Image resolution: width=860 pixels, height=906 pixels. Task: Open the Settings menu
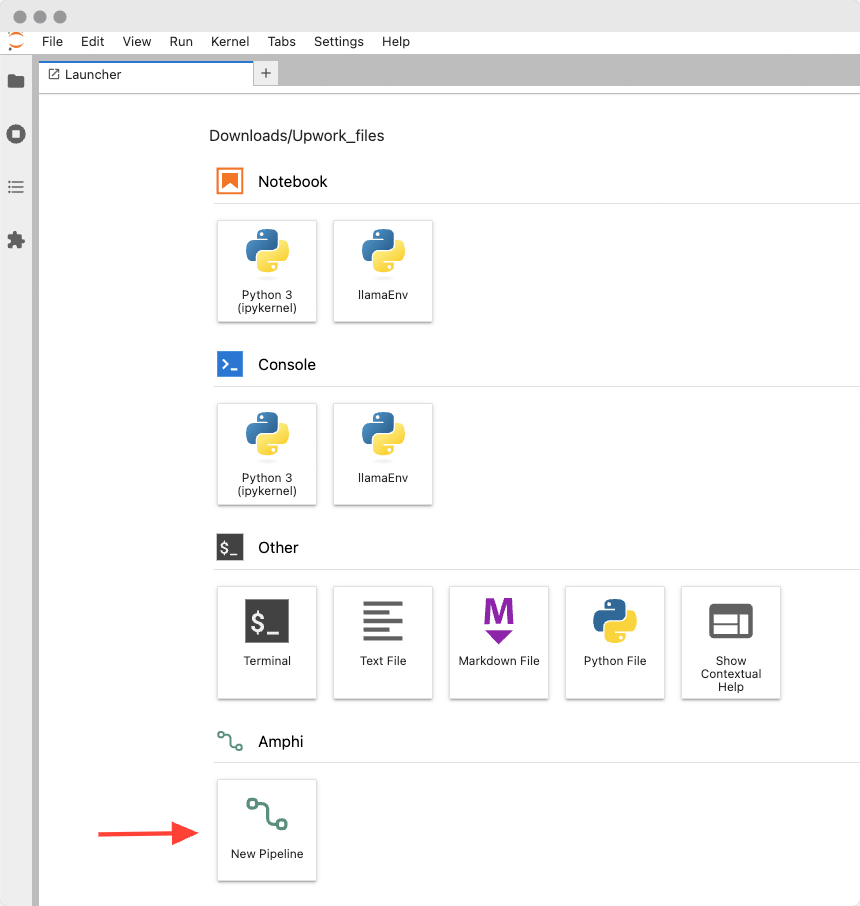point(338,42)
